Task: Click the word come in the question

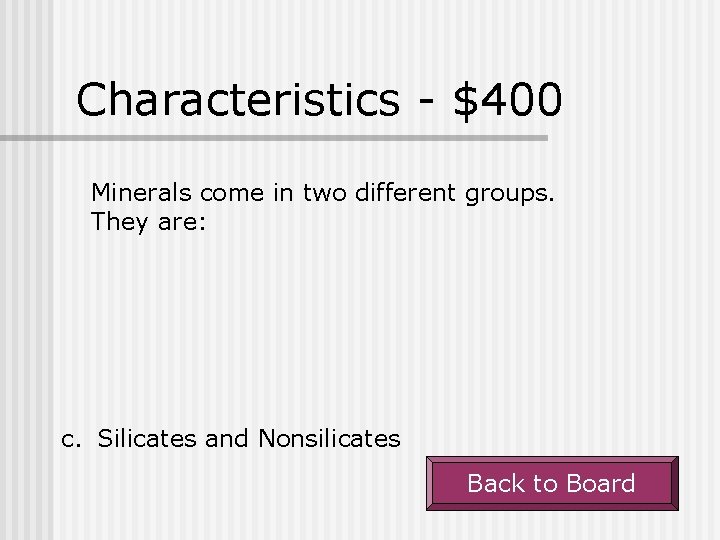Action: coord(231,192)
